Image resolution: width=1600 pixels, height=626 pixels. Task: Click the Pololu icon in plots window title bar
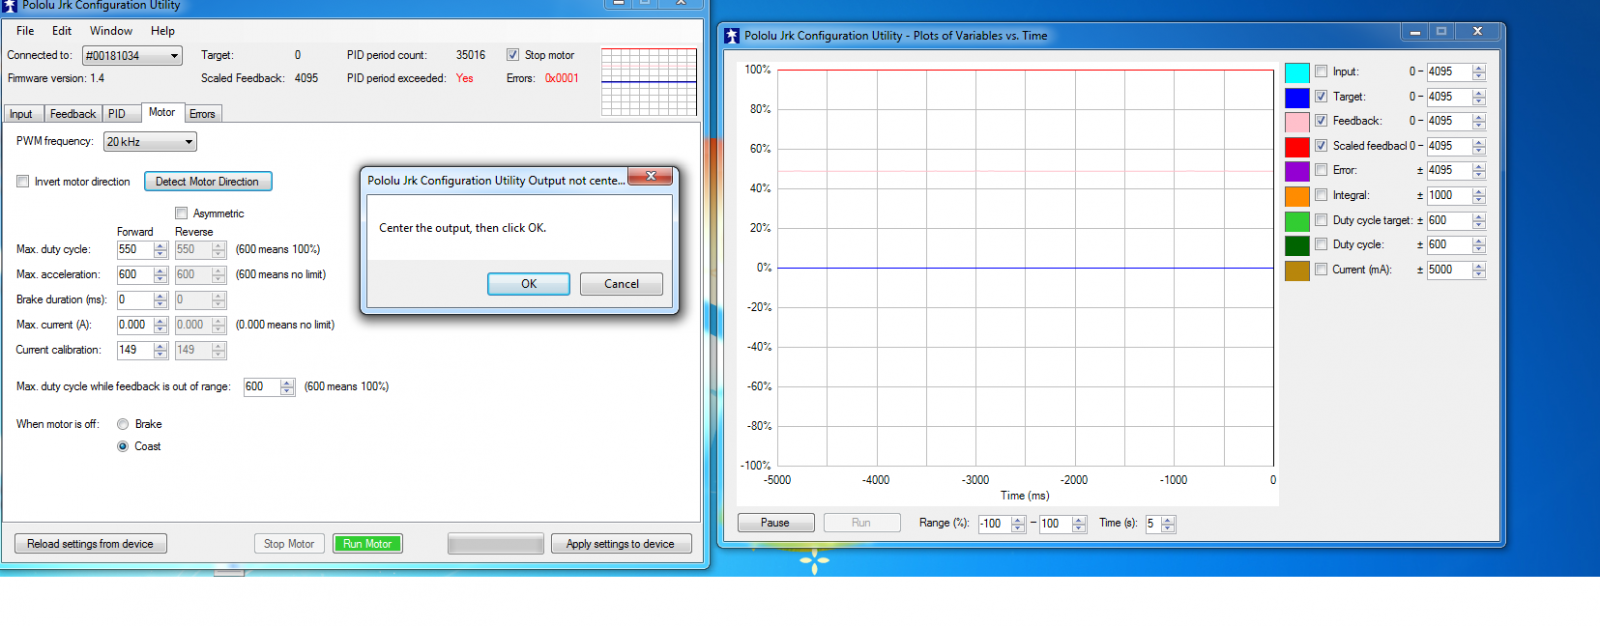click(731, 36)
